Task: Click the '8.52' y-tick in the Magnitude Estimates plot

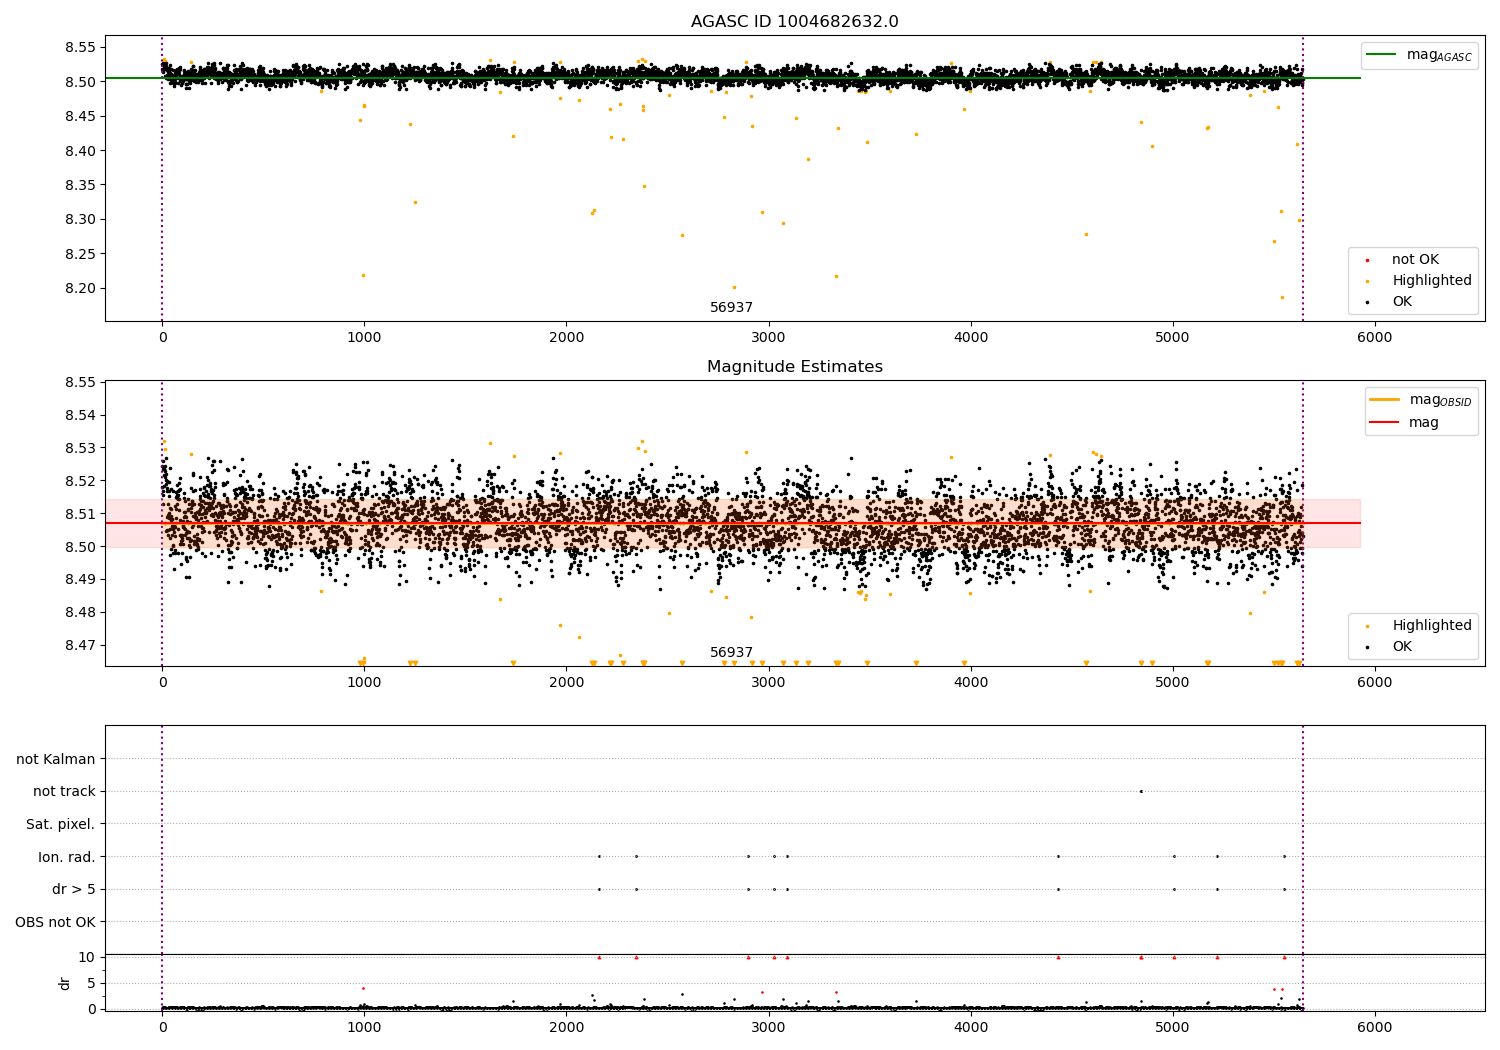Action: pyautogui.click(x=79, y=482)
